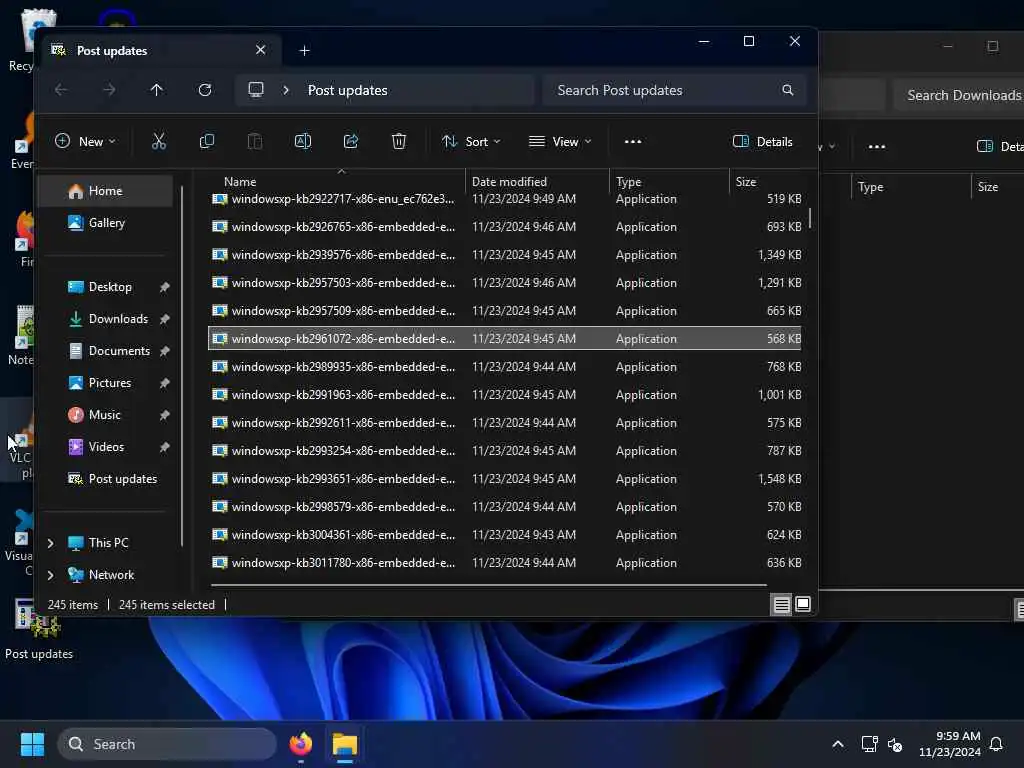The height and width of the screenshot is (768, 1024).
Task: Open Gallery in the navigation pane
Action: pos(105,223)
